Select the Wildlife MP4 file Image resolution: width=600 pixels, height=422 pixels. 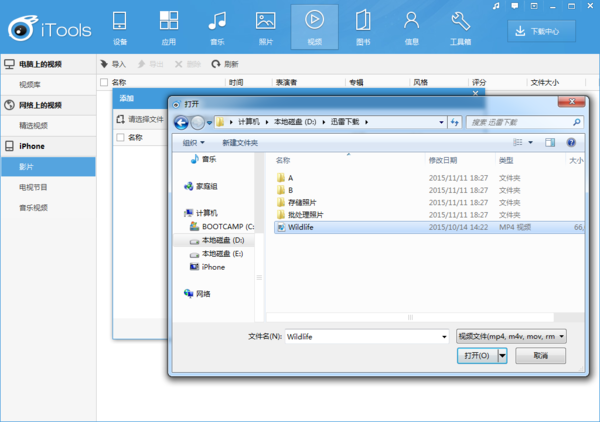(x=300, y=227)
